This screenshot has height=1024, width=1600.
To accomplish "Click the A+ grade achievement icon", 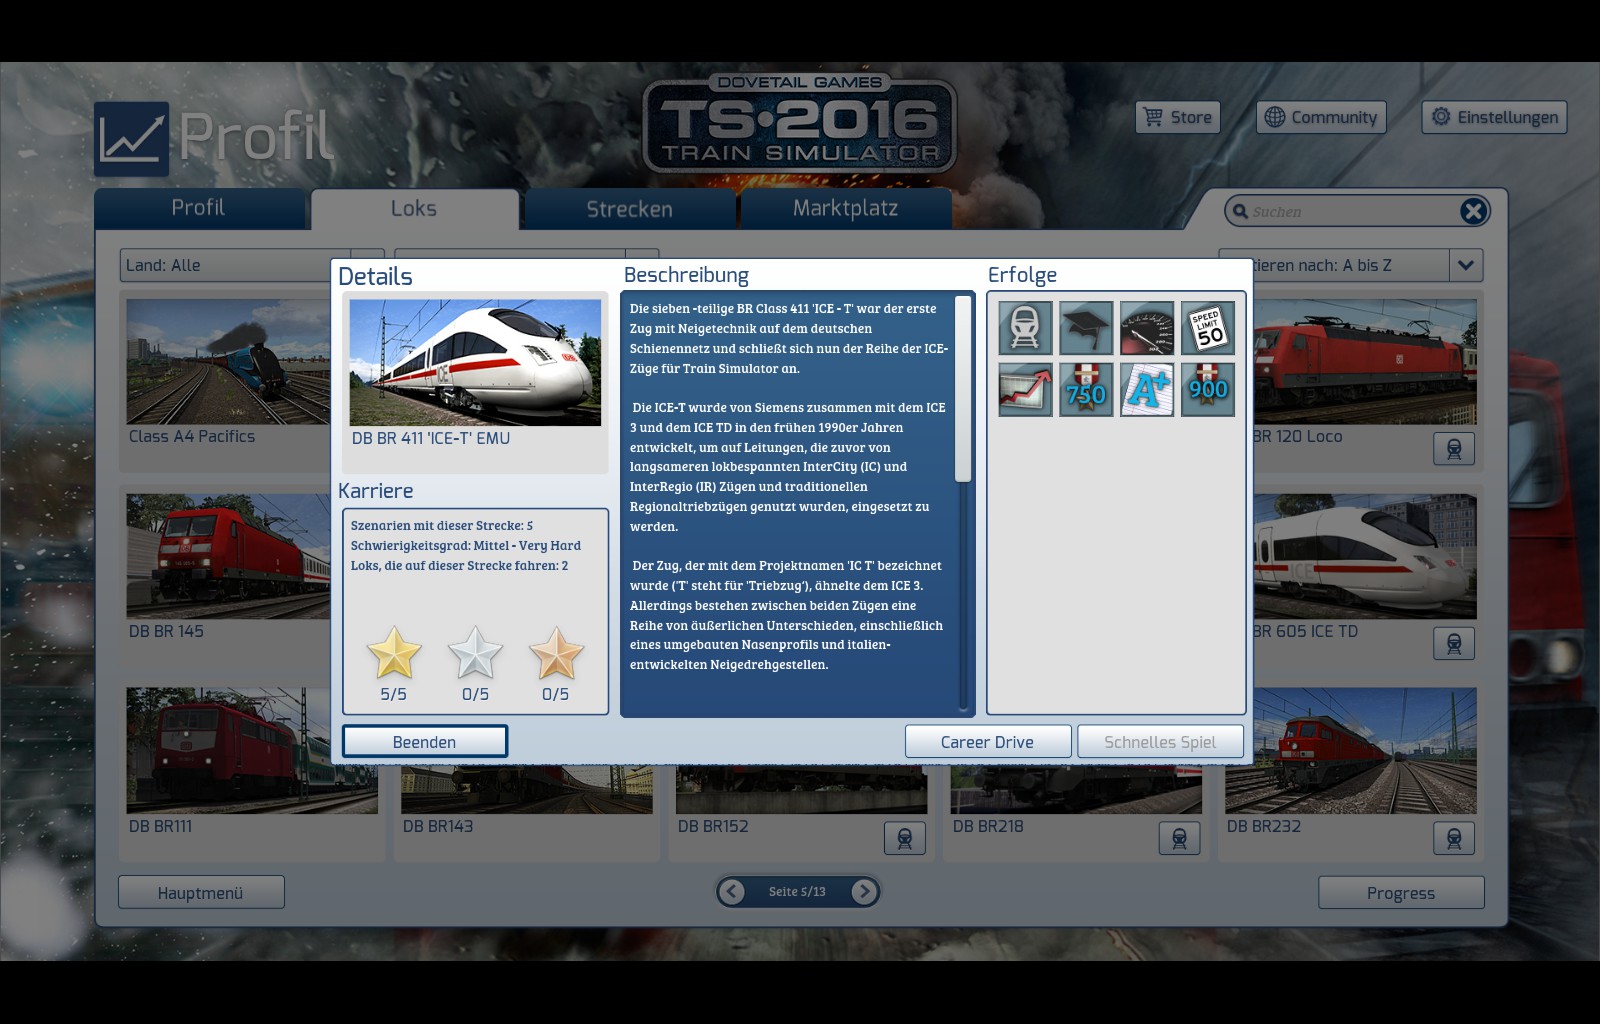I will pyautogui.click(x=1147, y=389).
